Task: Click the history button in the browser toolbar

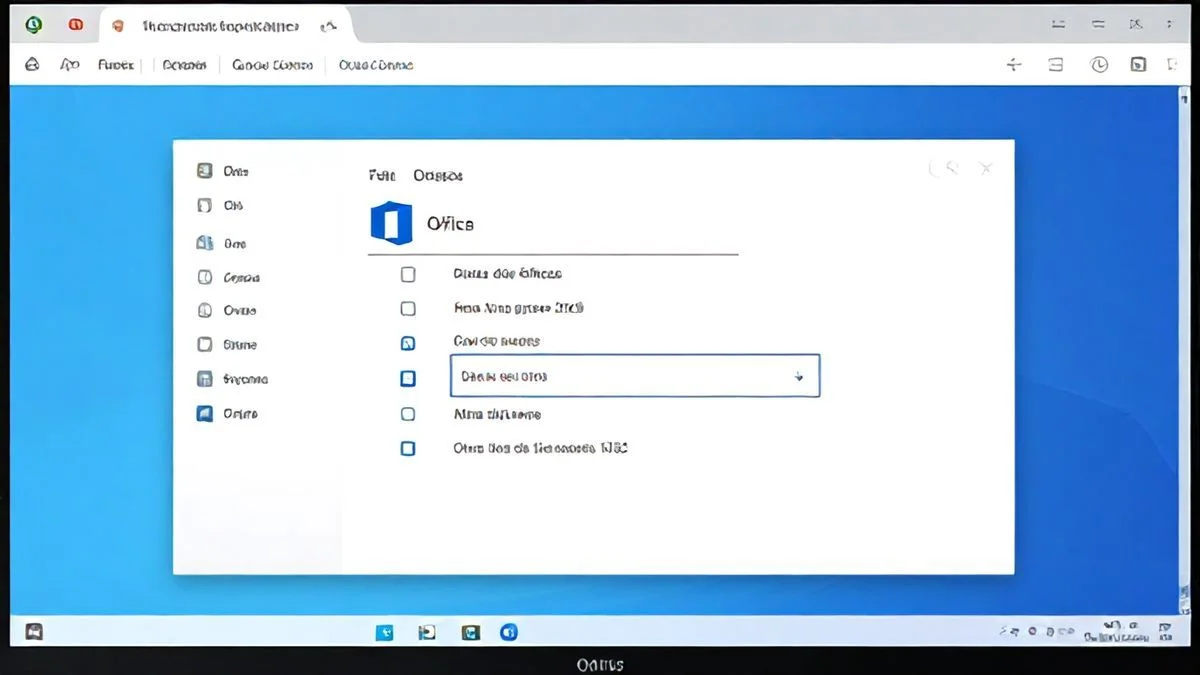Action: click(x=1097, y=64)
